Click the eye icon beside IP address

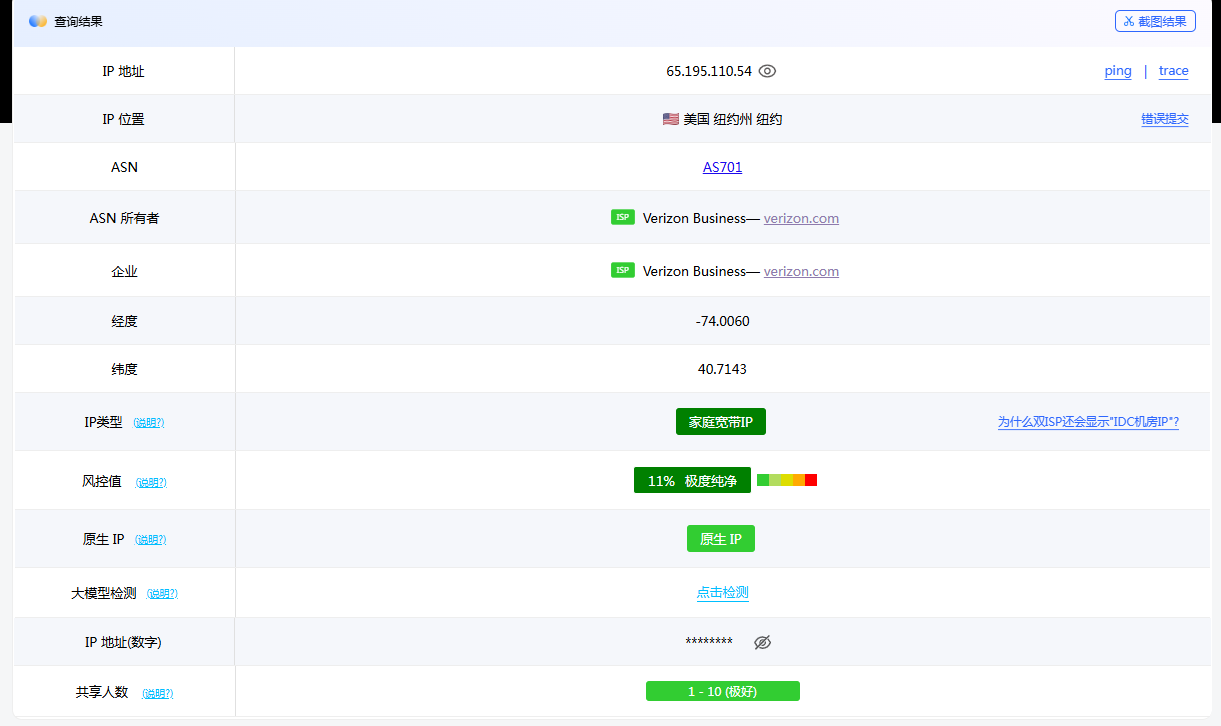tap(767, 71)
